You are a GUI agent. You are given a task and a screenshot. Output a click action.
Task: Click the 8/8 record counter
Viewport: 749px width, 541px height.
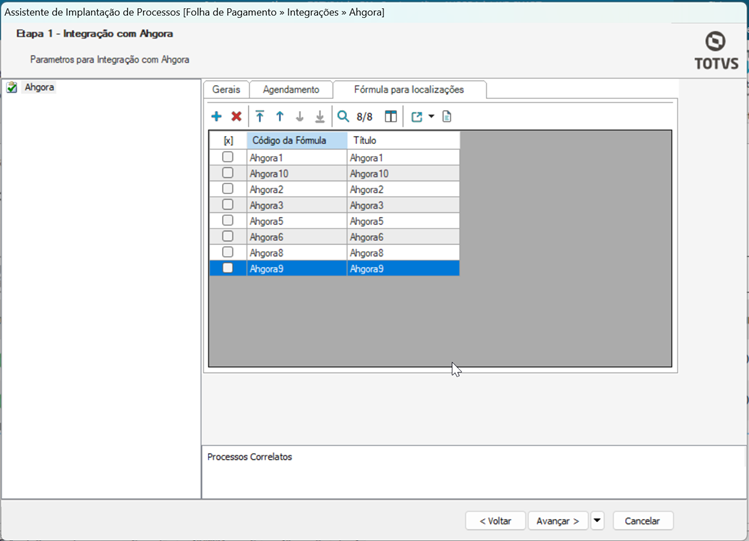[x=364, y=117]
